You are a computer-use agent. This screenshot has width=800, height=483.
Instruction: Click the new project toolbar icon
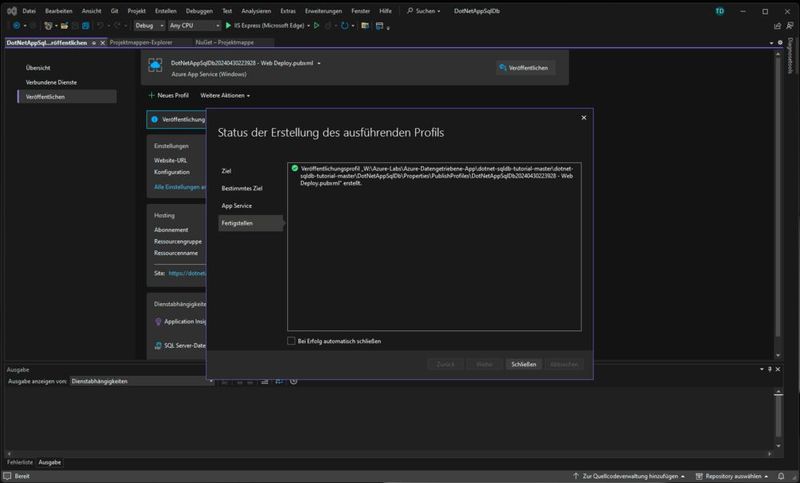click(48, 26)
